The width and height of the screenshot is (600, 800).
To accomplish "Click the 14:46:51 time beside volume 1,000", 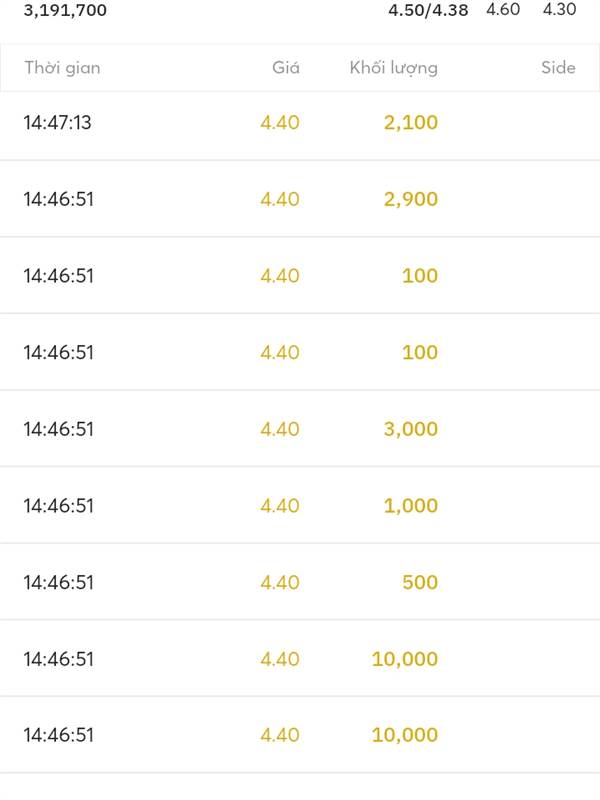I will click(x=59, y=506).
